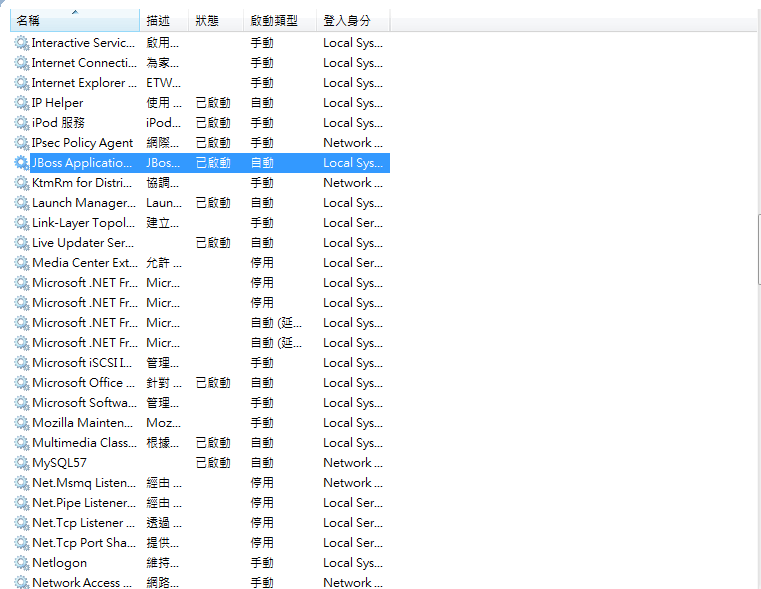Select the JBoss Applicatio... service name
The image size is (761, 589).
(x=82, y=163)
